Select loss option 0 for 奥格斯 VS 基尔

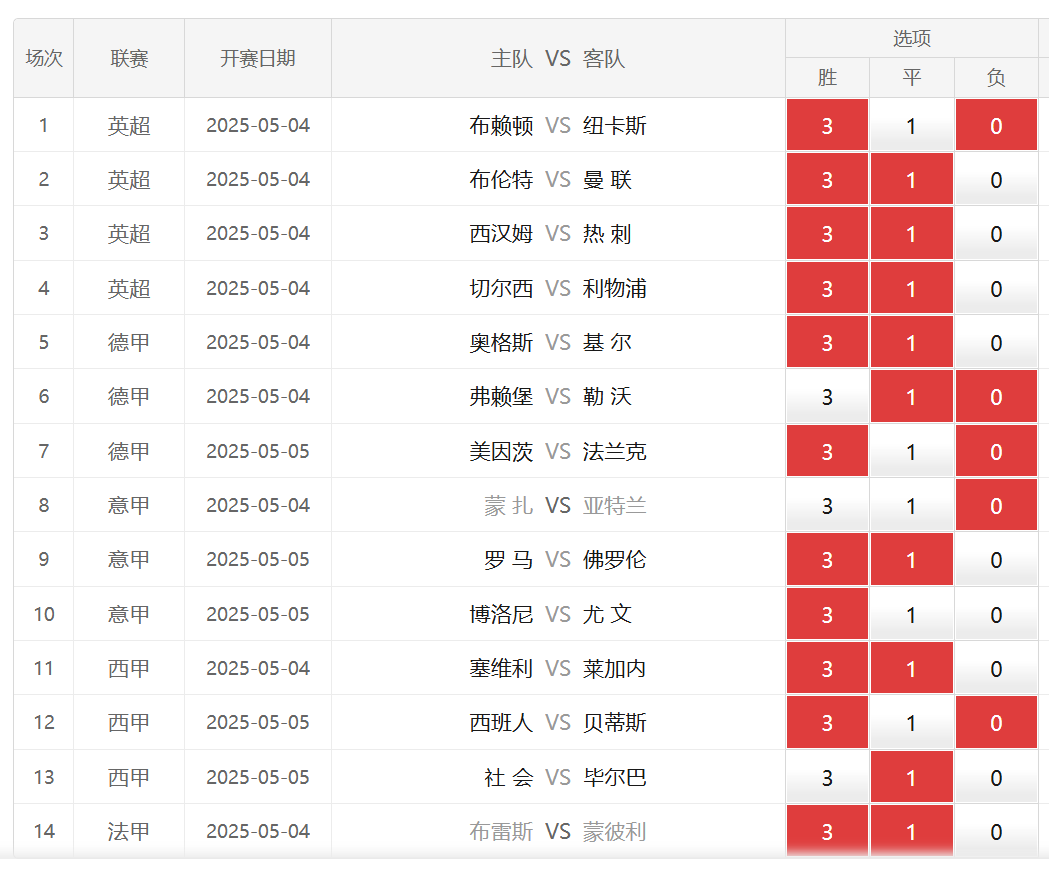[x=996, y=343]
